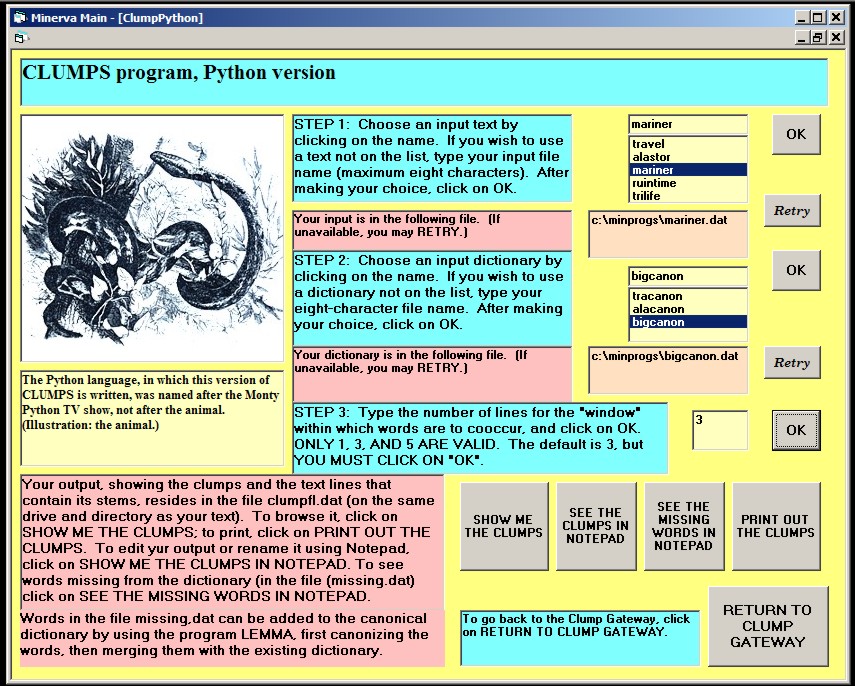Viewport: 855px width, 686px height.
Task: Click OK to confirm Step 1 input text
Action: 795,134
